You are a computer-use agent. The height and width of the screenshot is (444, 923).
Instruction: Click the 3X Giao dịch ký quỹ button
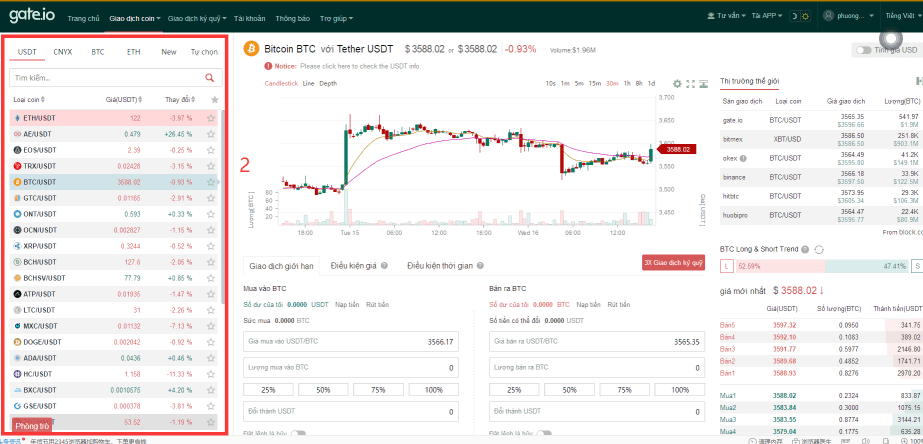[673, 263]
